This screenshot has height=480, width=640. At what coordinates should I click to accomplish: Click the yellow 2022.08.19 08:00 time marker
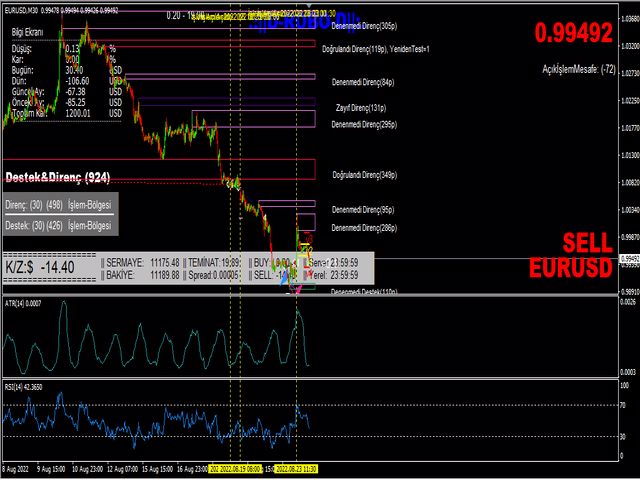tap(240, 469)
